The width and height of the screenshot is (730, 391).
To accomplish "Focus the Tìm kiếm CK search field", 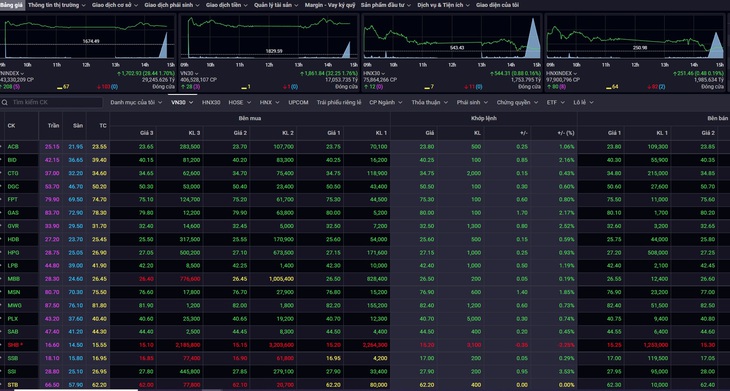I will pyautogui.click(x=56, y=102).
